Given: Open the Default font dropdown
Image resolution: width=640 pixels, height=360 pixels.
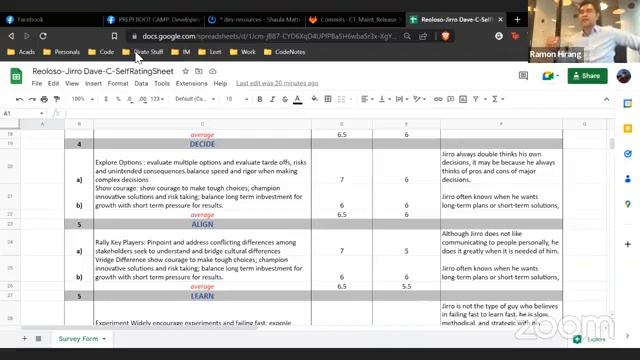Looking at the screenshot, I should 195,99.
